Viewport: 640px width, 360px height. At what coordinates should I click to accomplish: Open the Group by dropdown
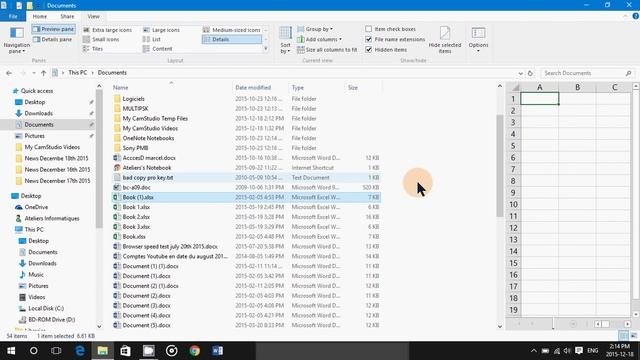click(315, 29)
